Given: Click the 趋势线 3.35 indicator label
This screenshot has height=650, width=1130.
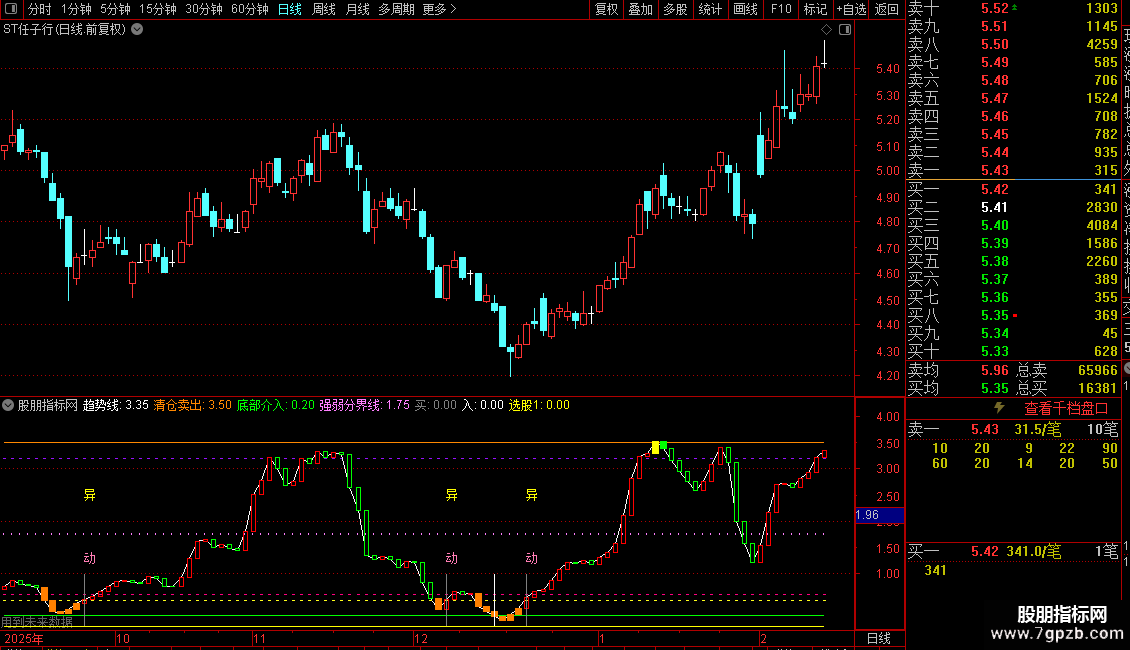Looking at the screenshot, I should tap(115, 405).
